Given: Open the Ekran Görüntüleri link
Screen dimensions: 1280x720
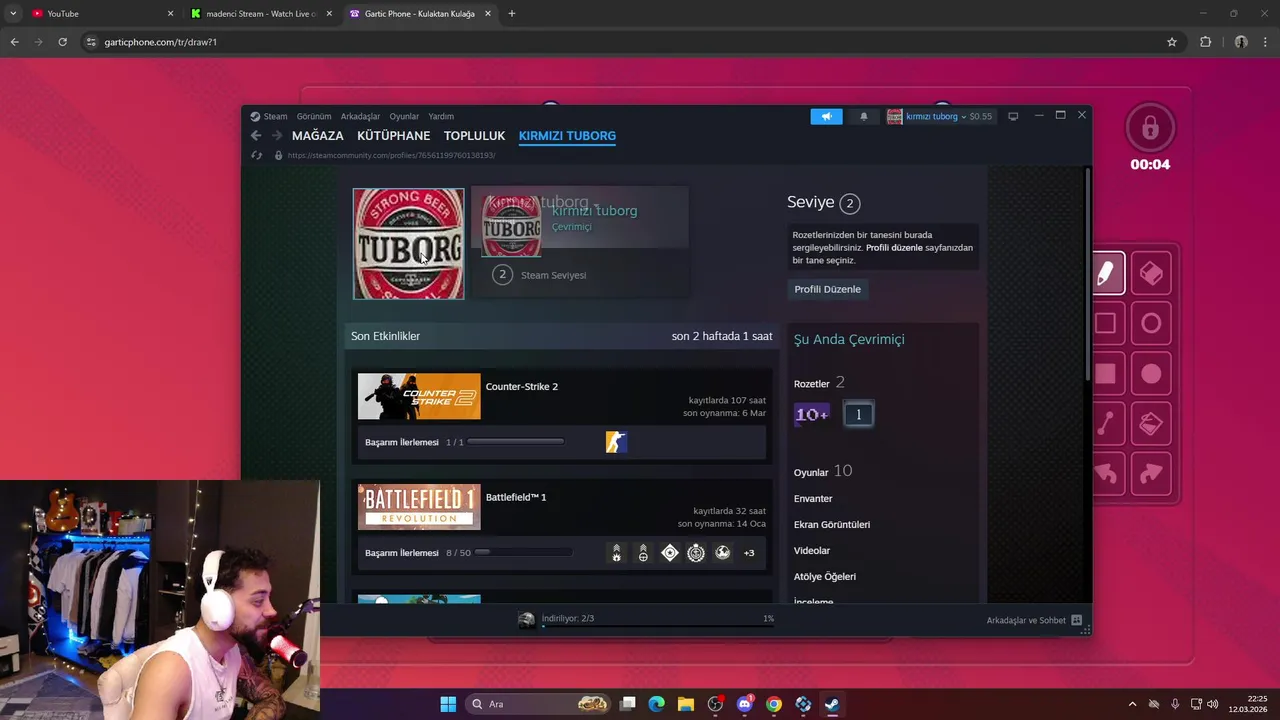Looking at the screenshot, I should click(832, 524).
